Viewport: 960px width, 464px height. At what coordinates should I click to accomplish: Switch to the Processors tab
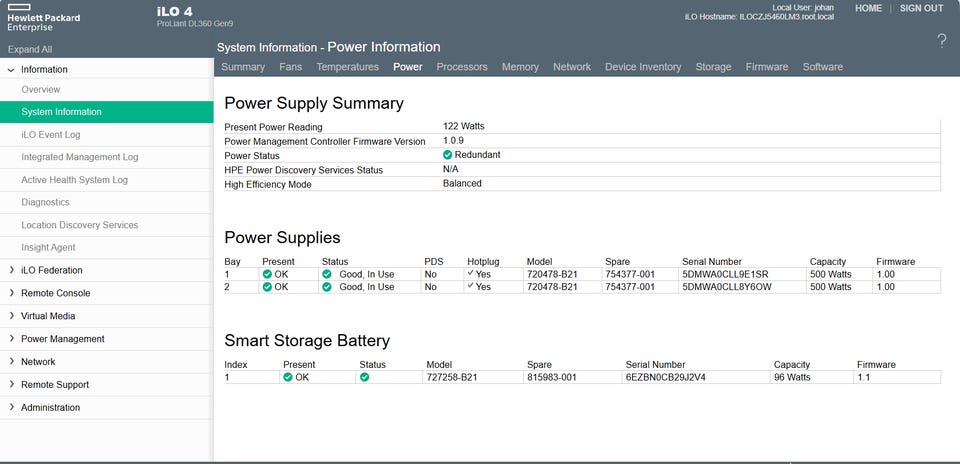click(x=462, y=67)
